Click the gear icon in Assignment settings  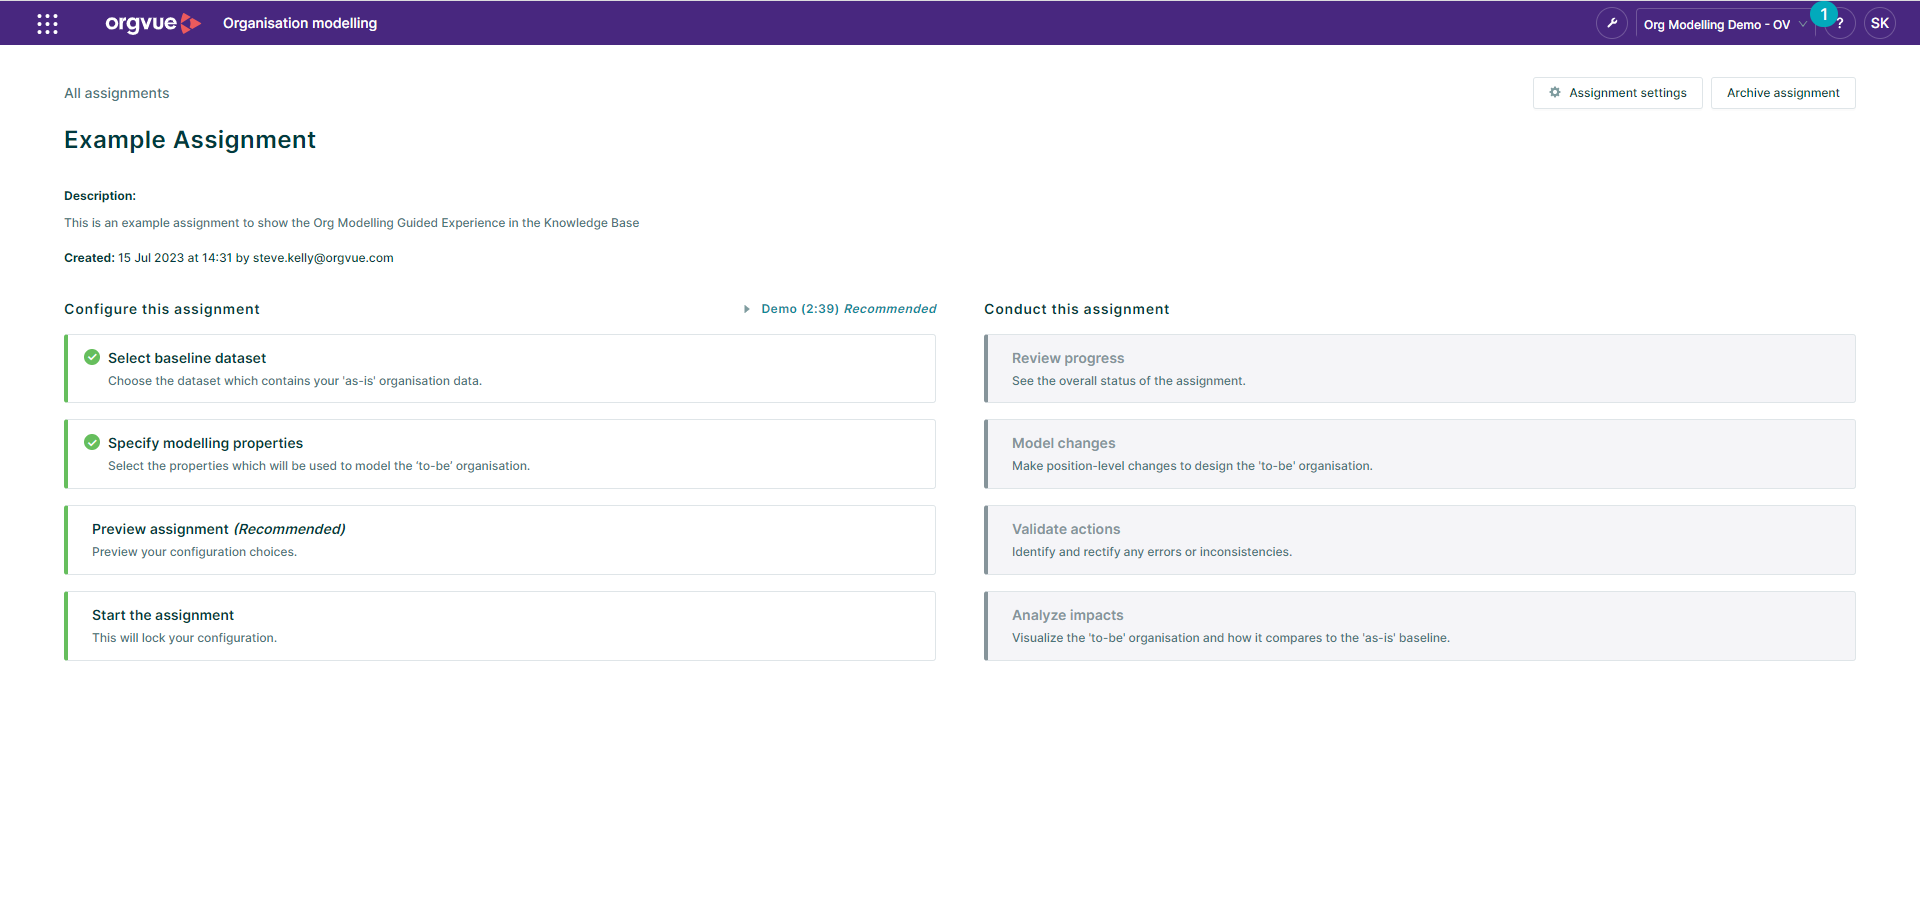pos(1555,92)
